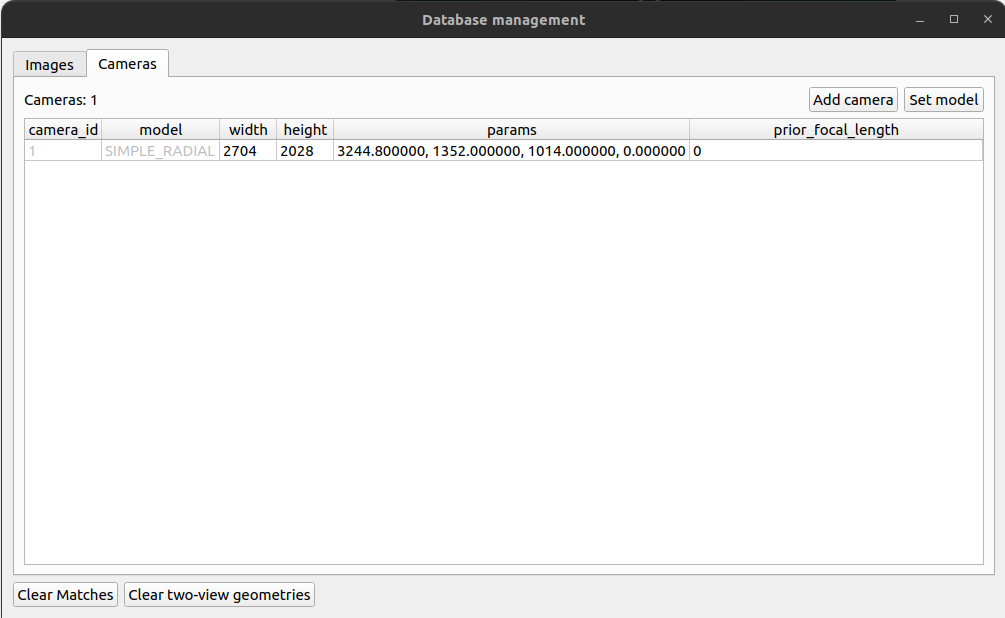Screen dimensions: 1005x618
Task: Select the width value 2704
Action: click(247, 151)
